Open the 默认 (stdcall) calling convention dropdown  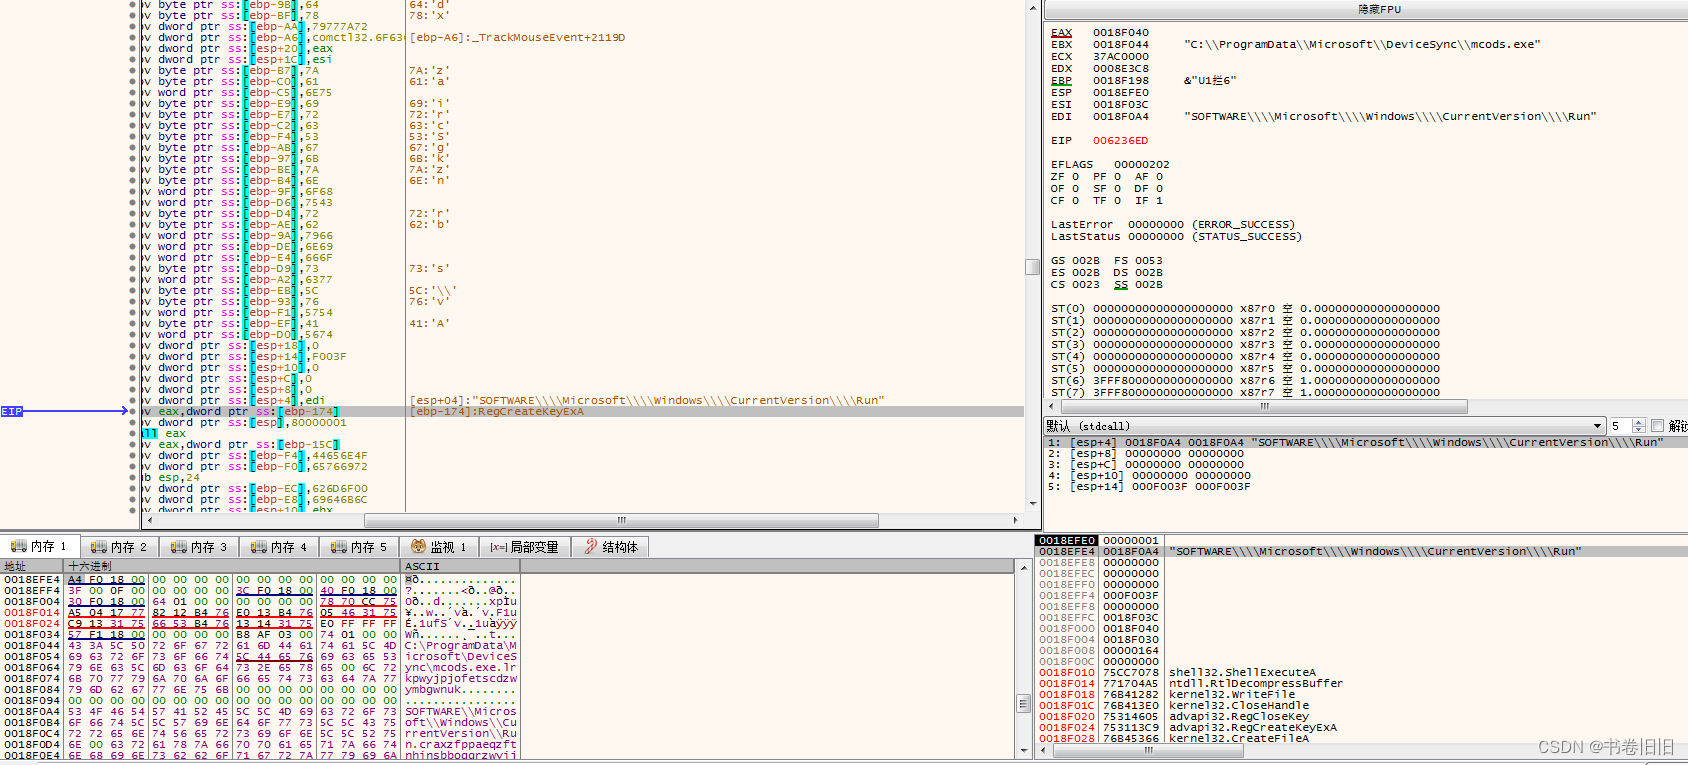coord(1325,426)
